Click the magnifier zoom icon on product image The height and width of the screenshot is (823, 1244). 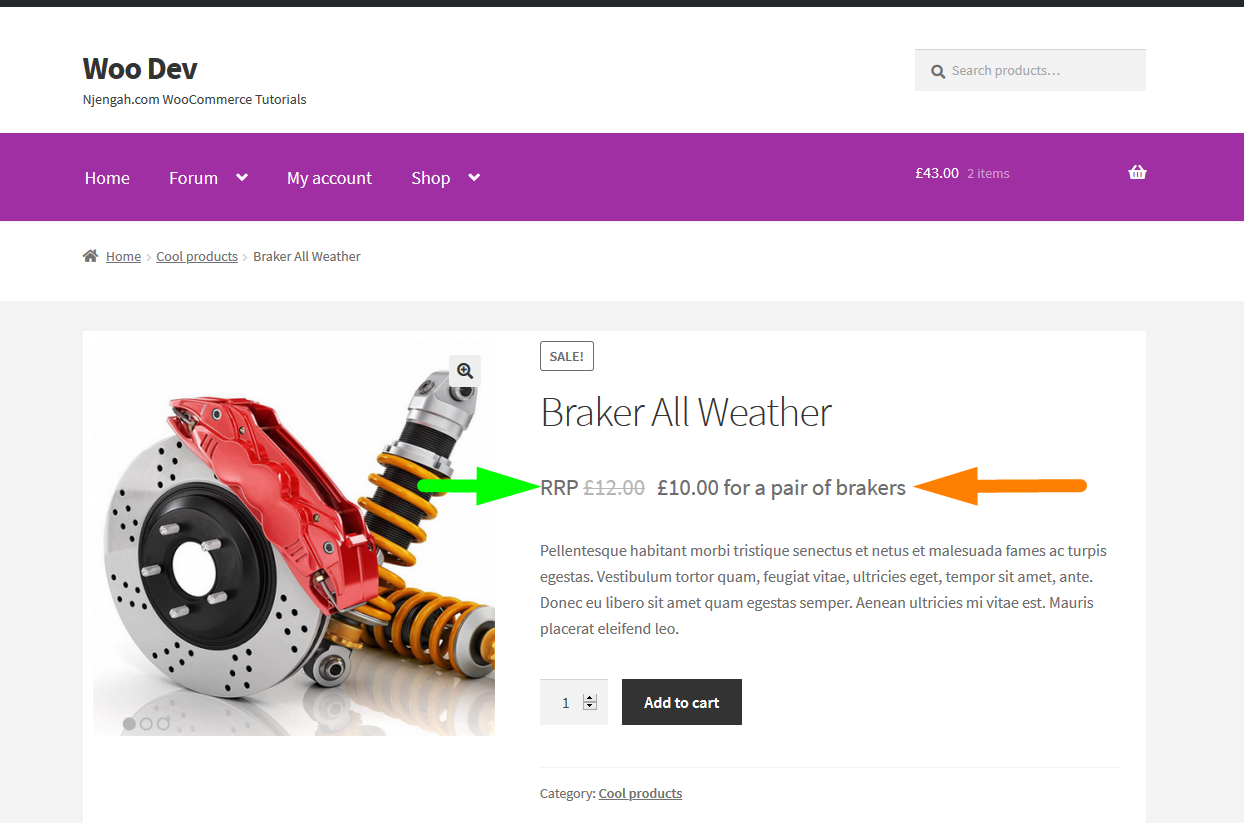click(x=465, y=371)
